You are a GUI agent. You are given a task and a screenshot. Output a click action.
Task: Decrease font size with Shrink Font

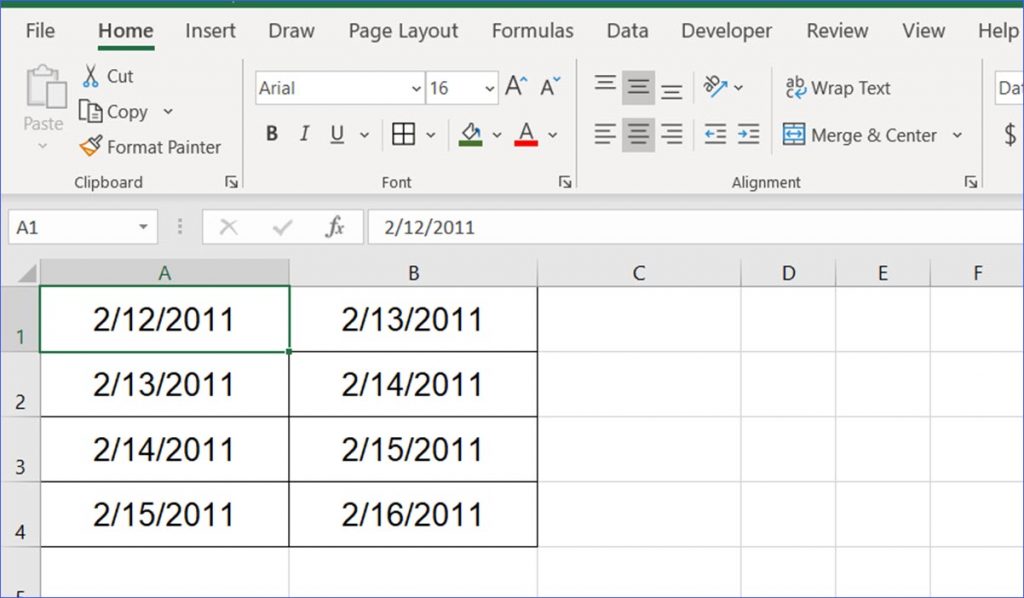(548, 87)
